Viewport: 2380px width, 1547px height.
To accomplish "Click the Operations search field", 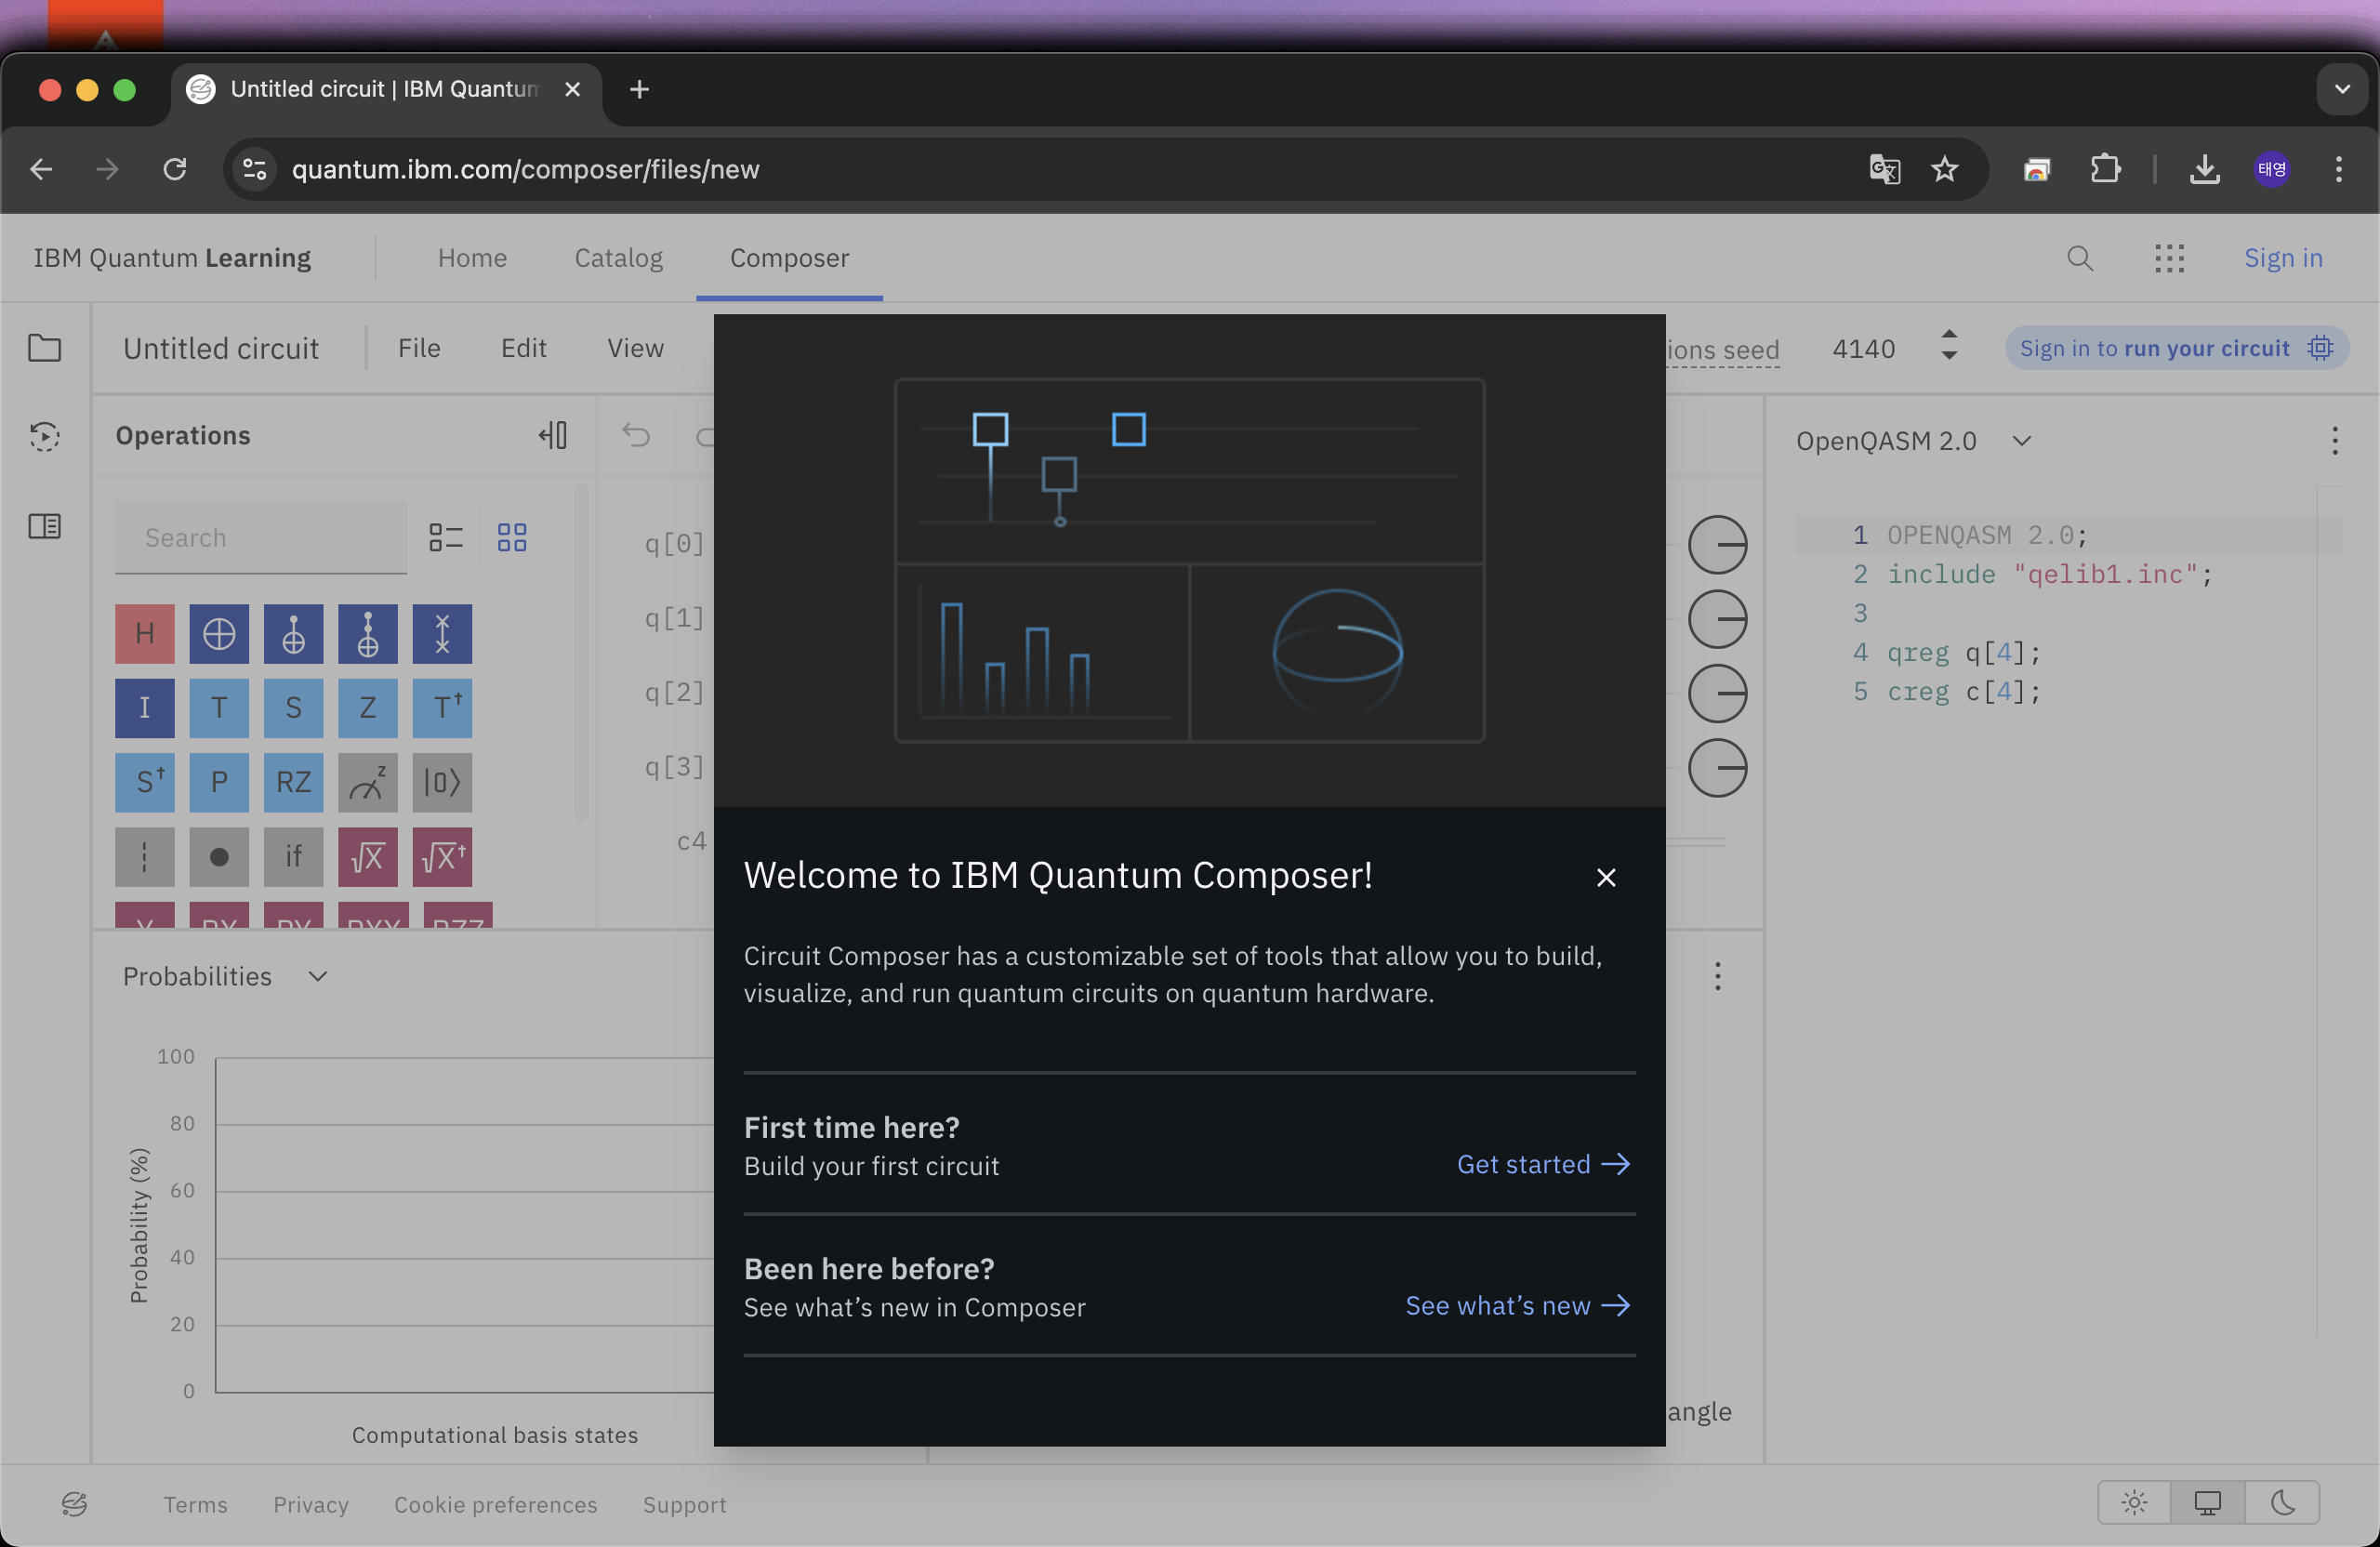I will pyautogui.click(x=260, y=538).
